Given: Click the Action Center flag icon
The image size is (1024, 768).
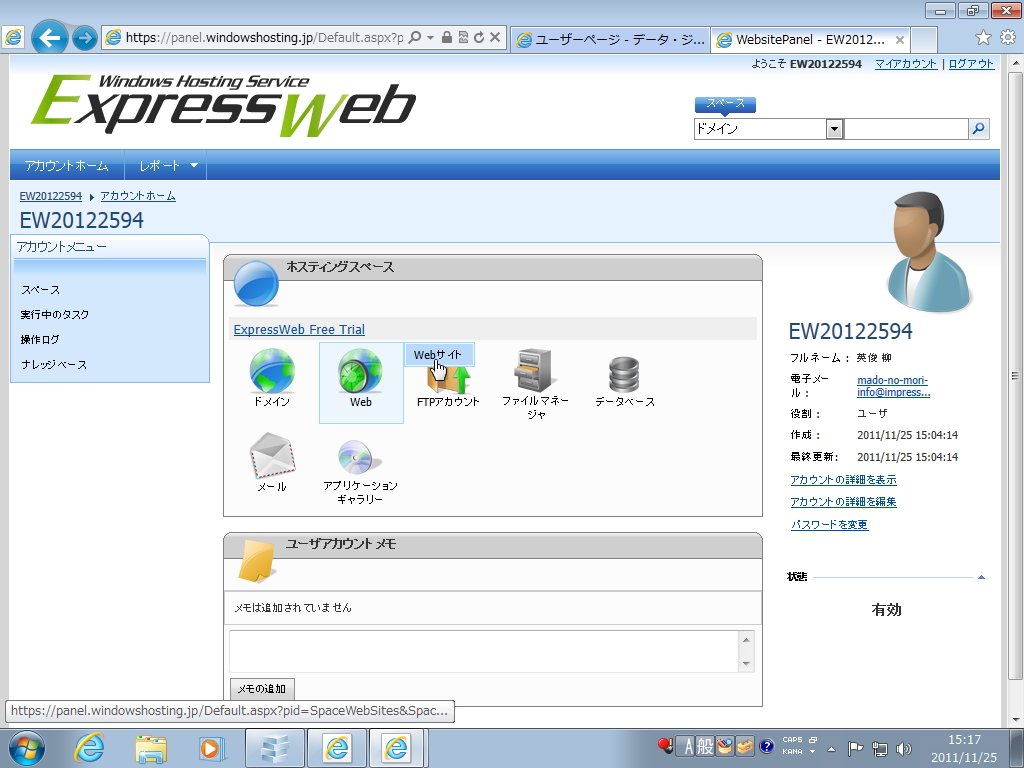Looking at the screenshot, I should point(855,748).
